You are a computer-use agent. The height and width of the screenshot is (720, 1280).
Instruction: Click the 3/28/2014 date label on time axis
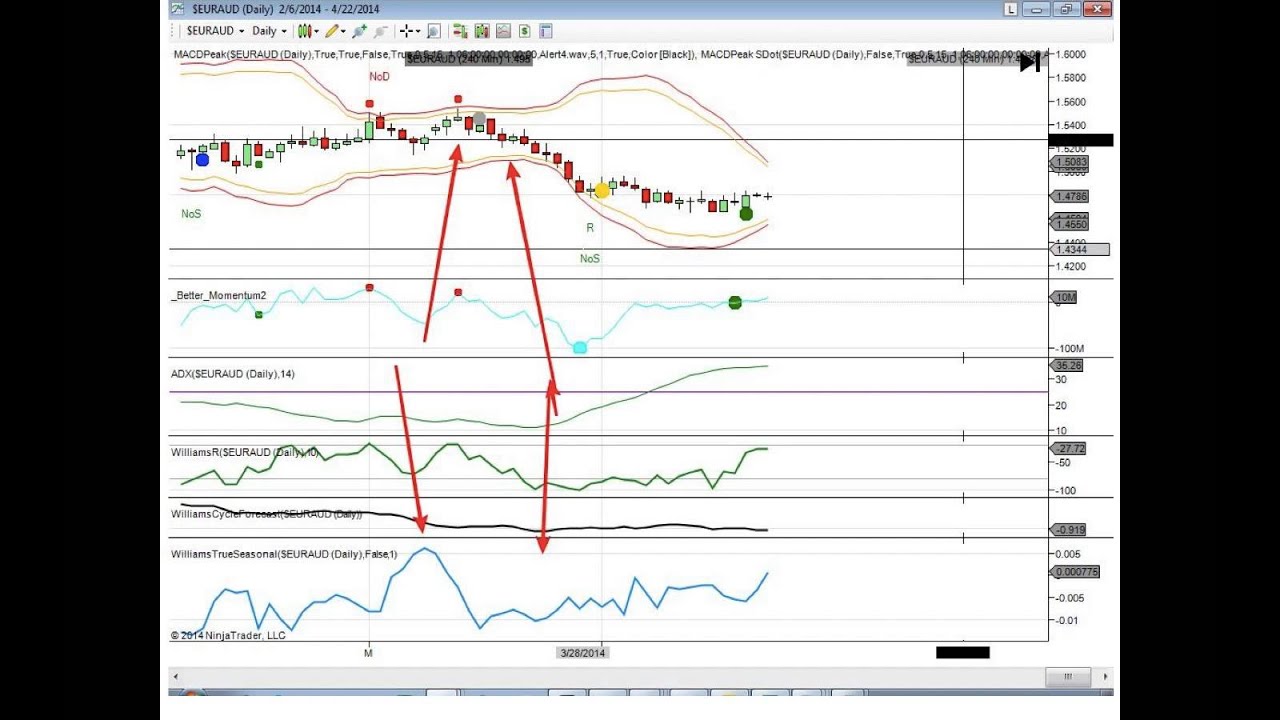tap(582, 653)
